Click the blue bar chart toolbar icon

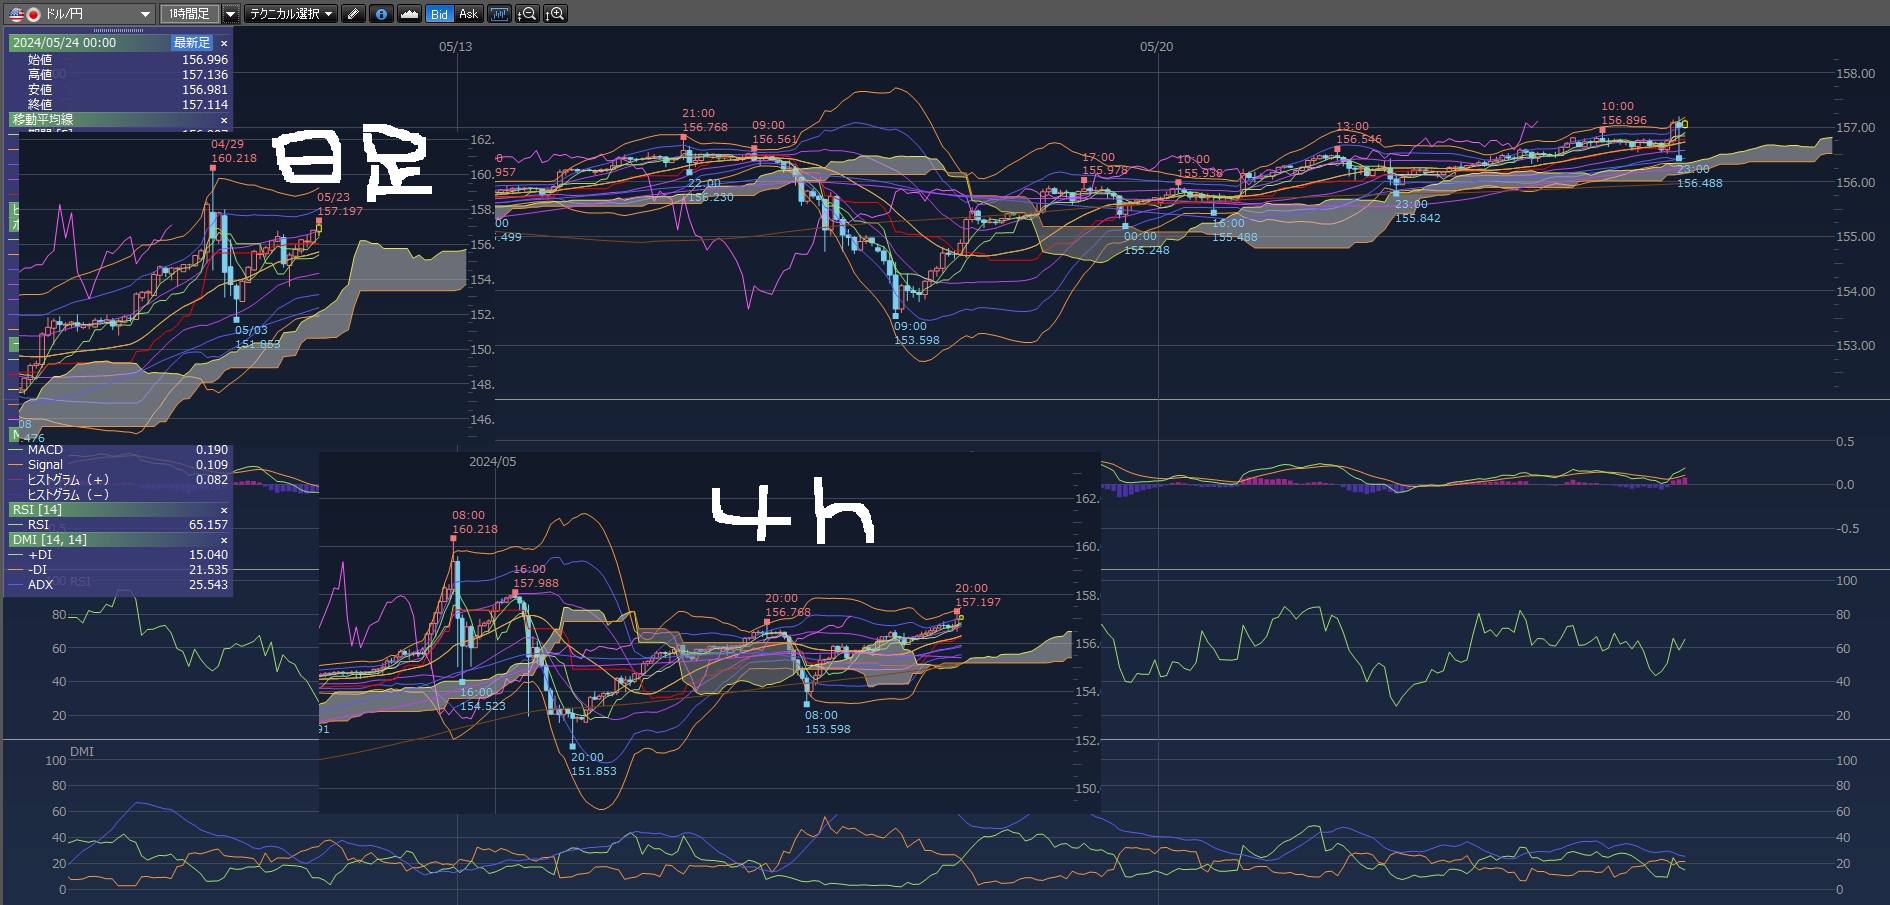coord(498,14)
